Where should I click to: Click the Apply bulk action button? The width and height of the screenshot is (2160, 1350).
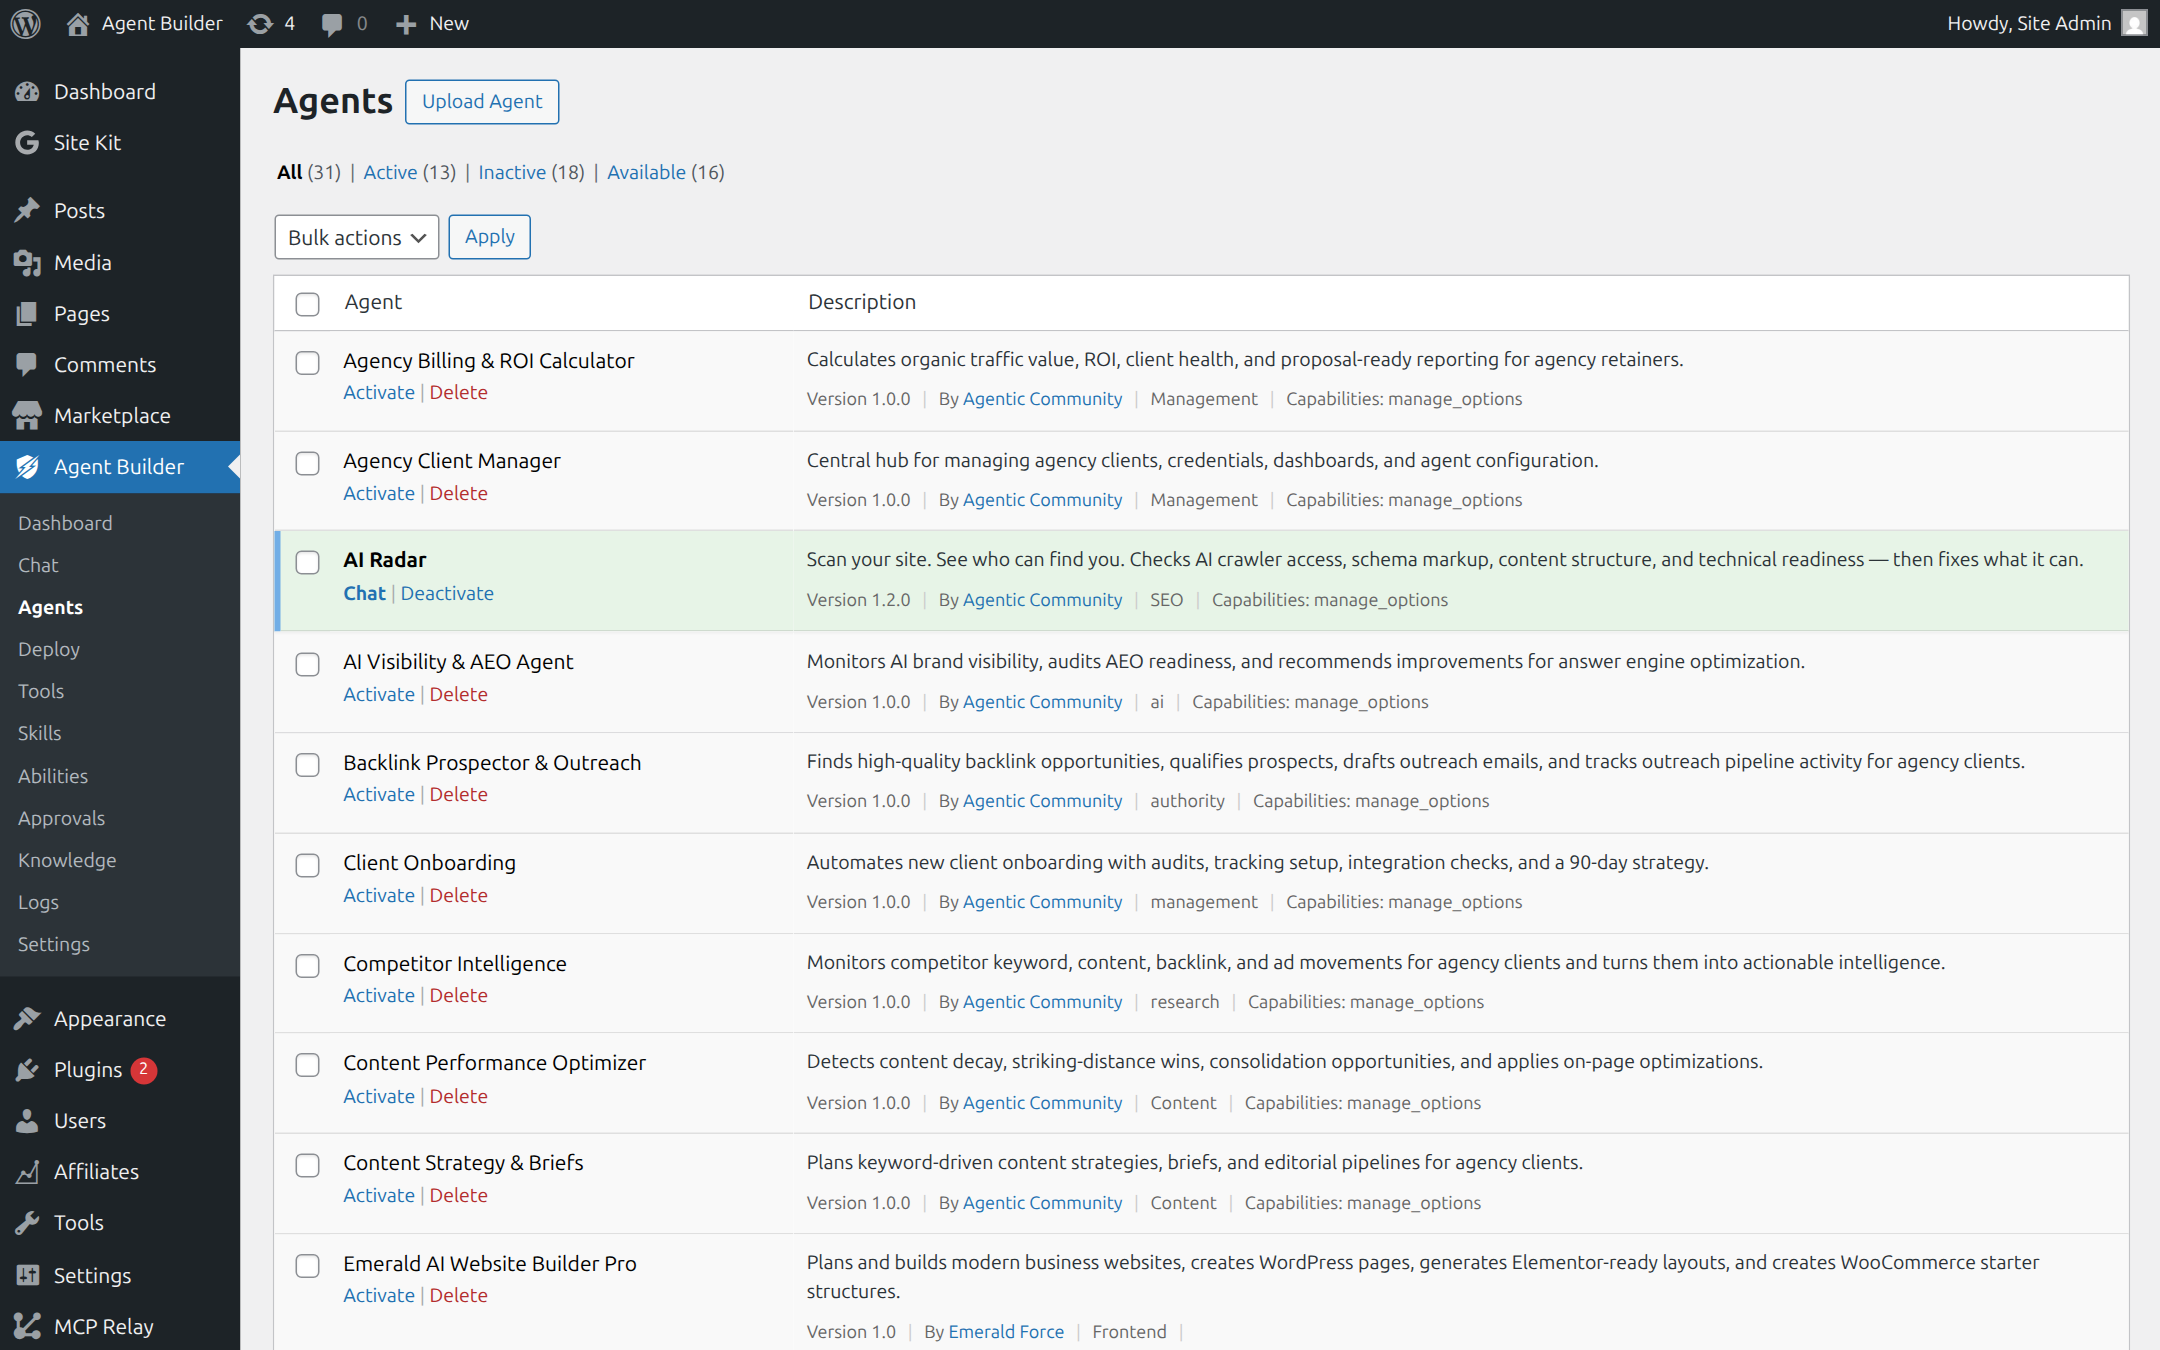490,237
